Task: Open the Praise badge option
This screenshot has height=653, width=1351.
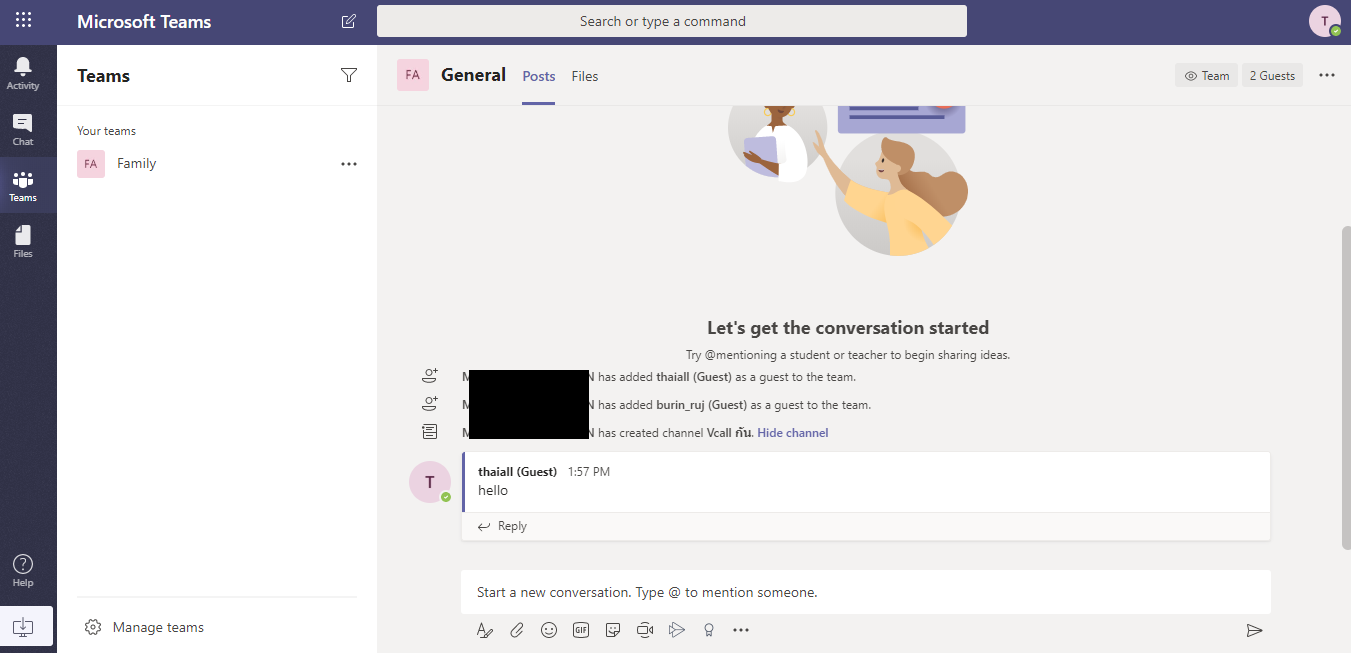Action: pos(709,630)
